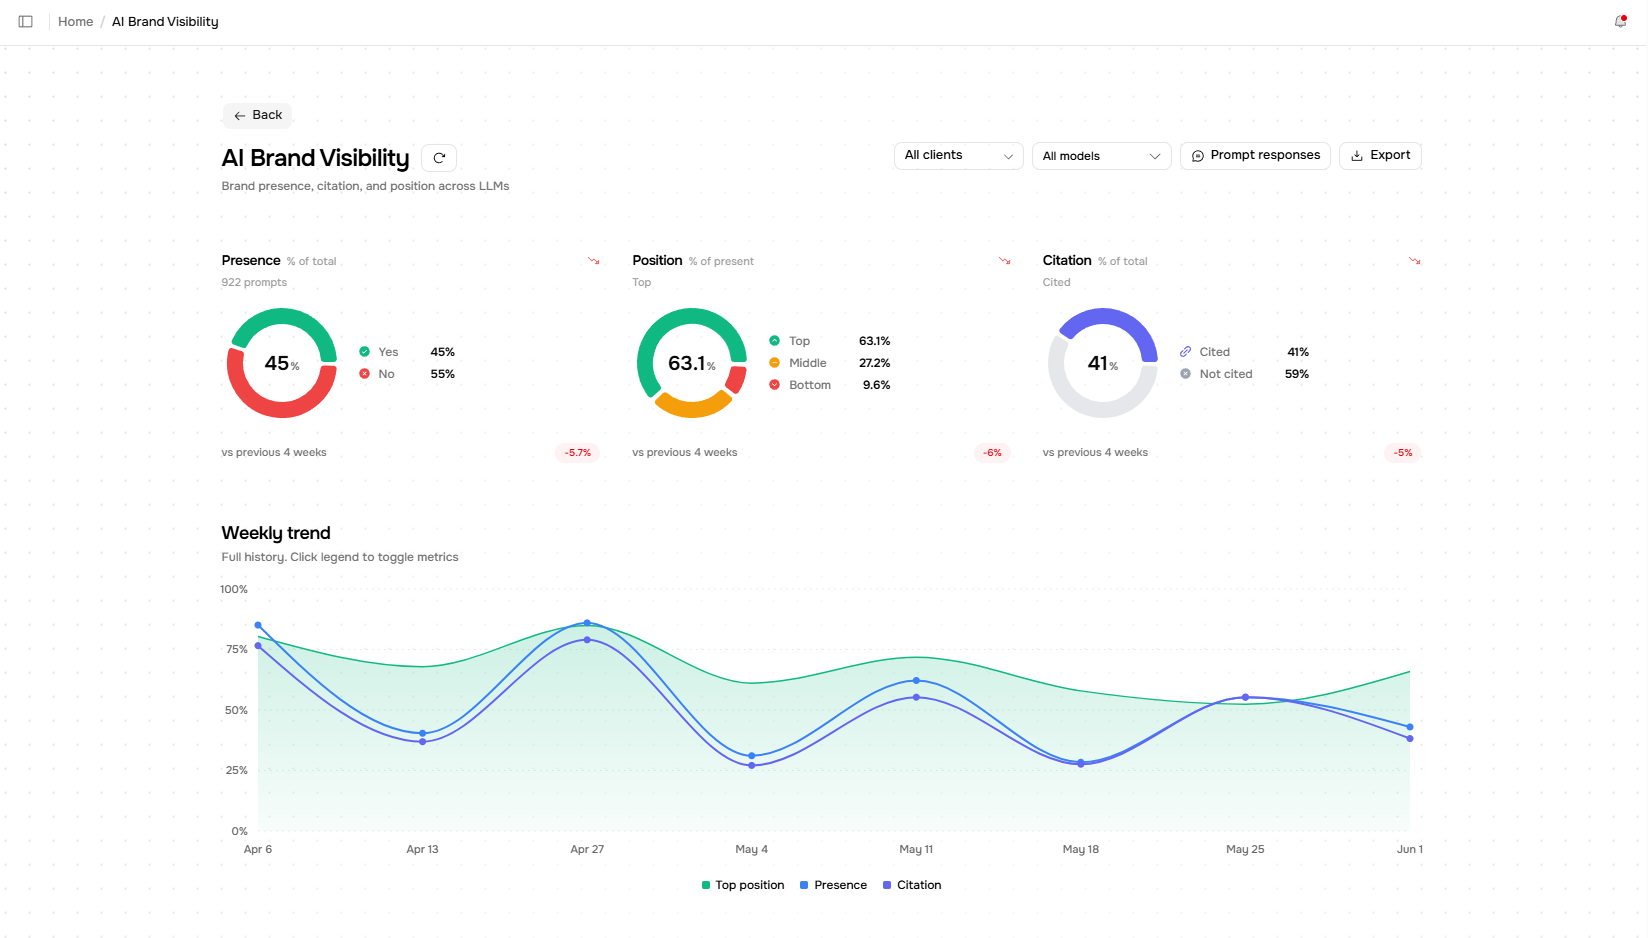Go back using the Back button
Viewport: 1648px width, 938px height.
point(257,115)
